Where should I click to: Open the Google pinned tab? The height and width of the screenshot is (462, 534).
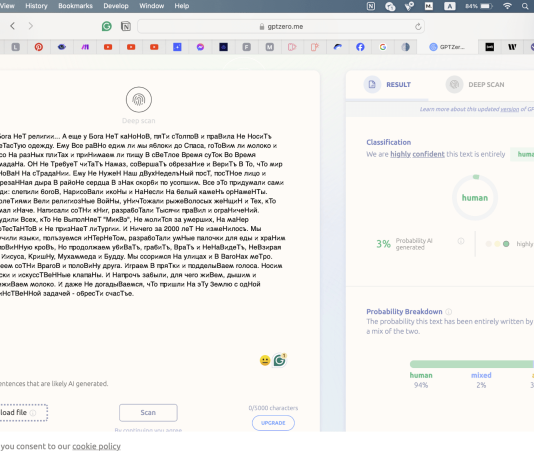coord(383,47)
